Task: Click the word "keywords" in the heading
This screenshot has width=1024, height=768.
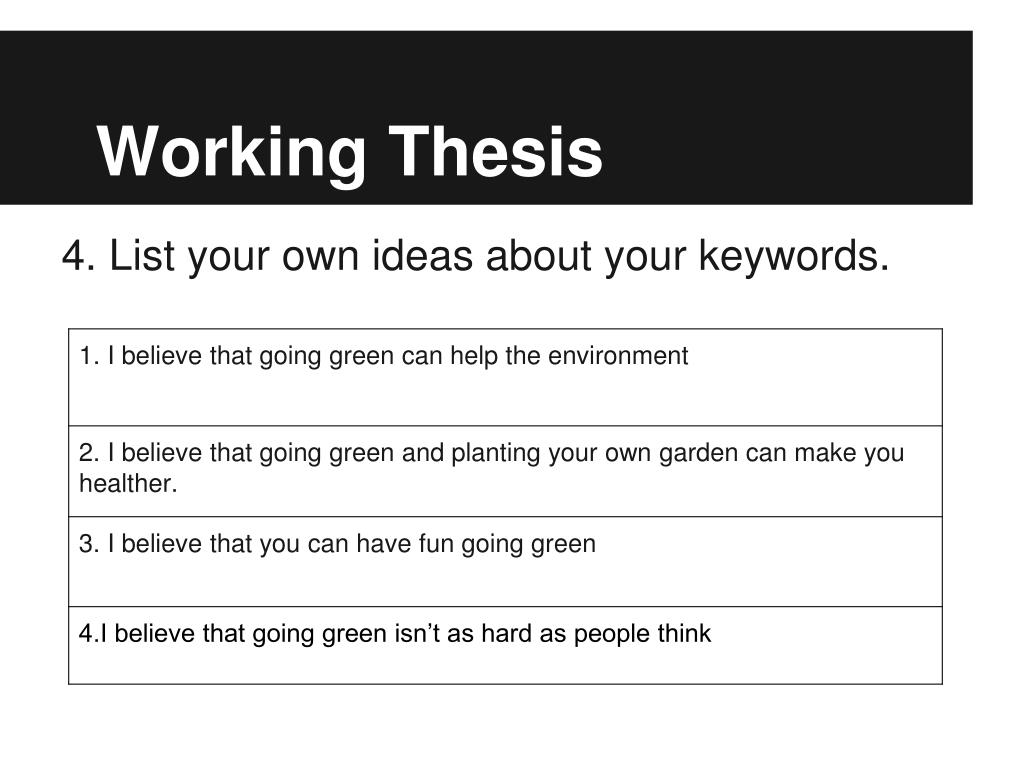Action: 793,255
